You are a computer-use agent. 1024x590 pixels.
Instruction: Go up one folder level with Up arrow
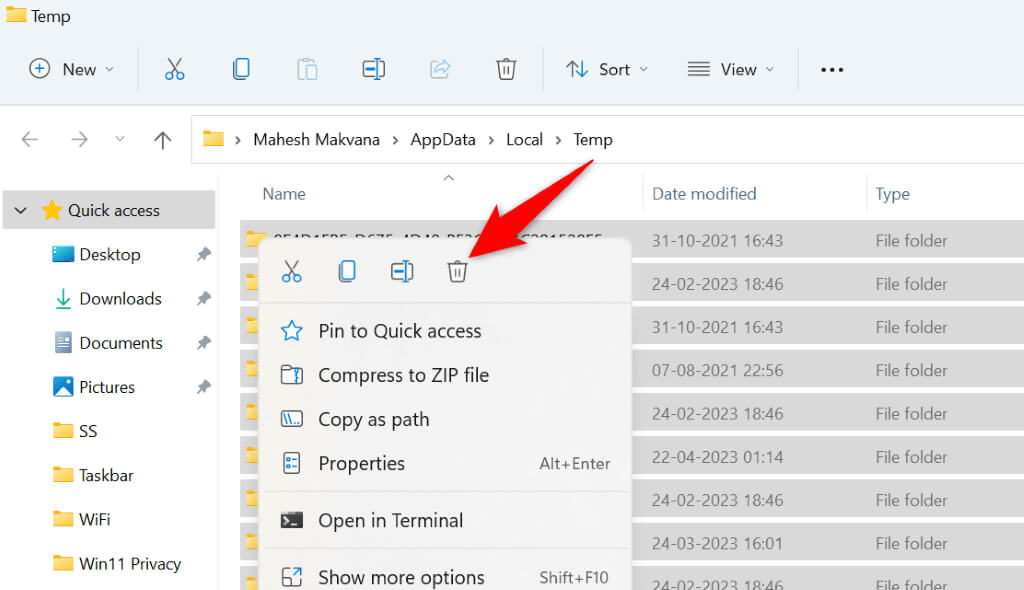click(163, 140)
